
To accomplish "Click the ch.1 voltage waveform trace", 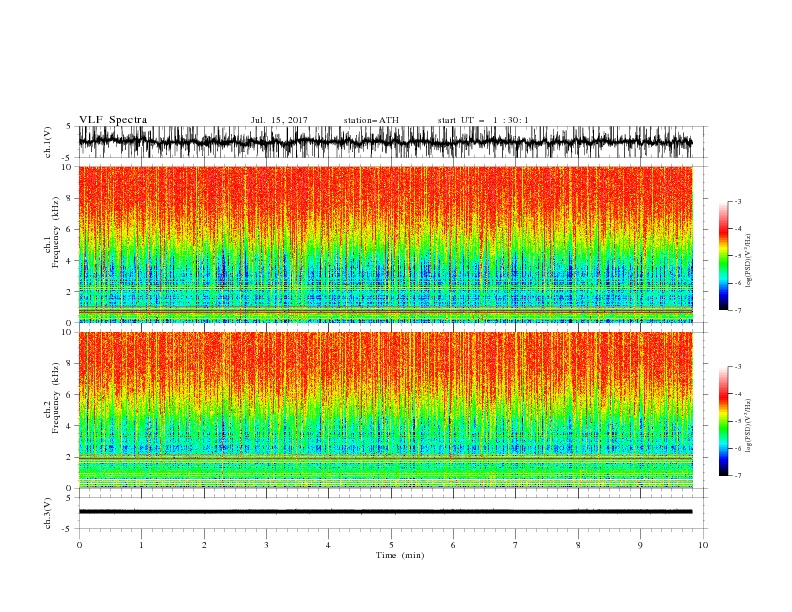I will click(x=385, y=142).
